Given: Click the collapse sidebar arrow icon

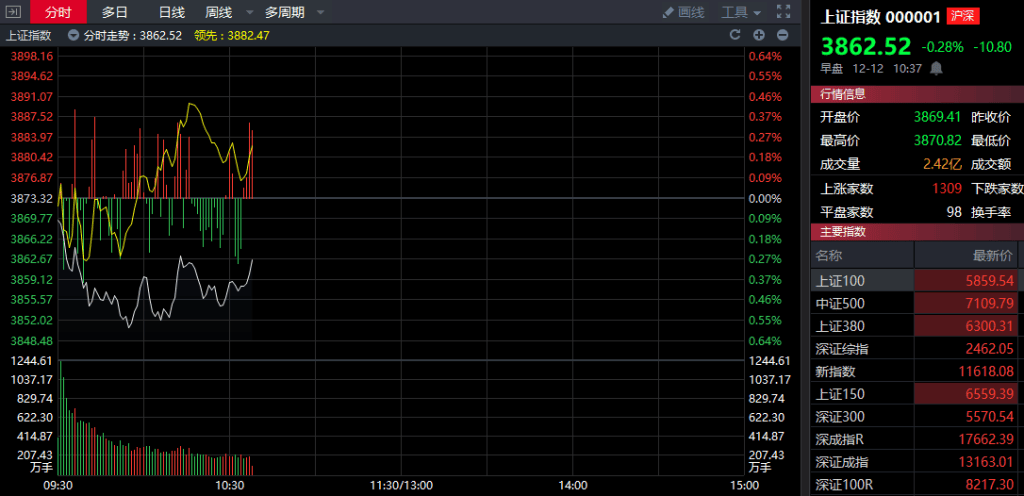Looking at the screenshot, I should click(x=14, y=13).
